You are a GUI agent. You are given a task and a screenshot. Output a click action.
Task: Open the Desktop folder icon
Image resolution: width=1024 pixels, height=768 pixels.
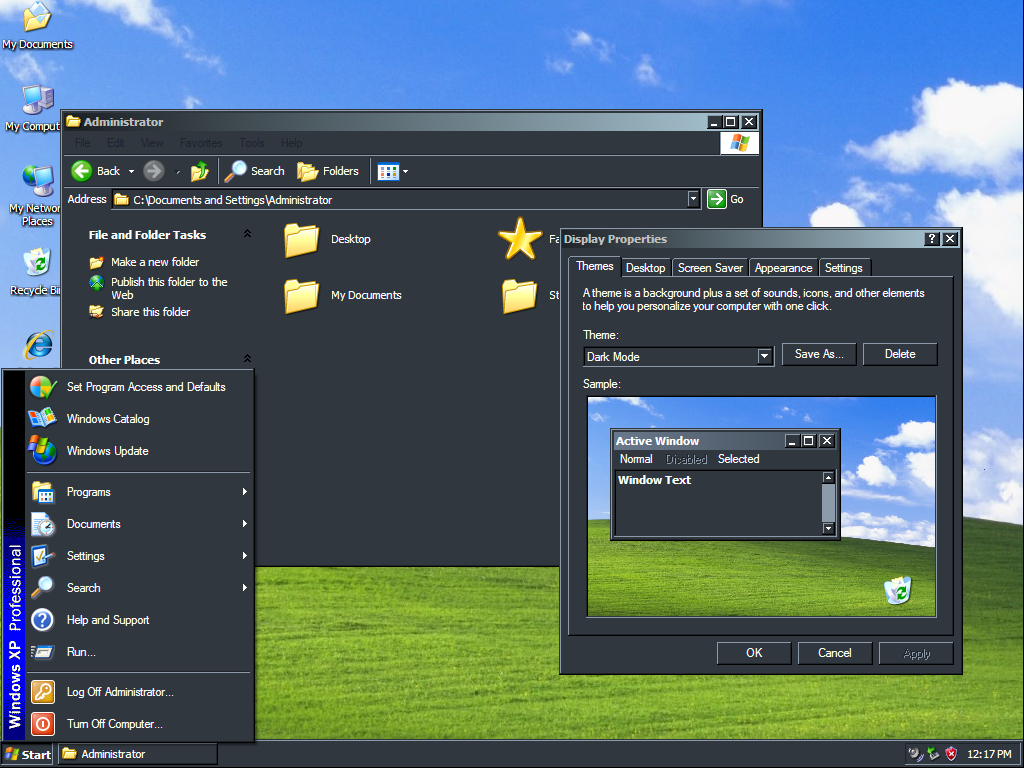coord(301,240)
